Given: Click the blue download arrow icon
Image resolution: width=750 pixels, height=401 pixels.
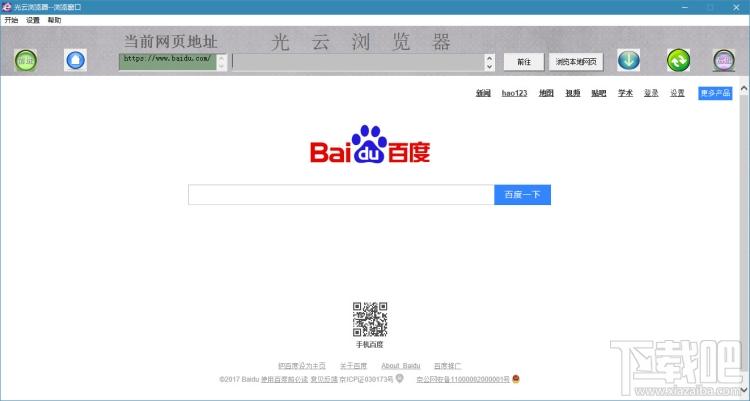Looking at the screenshot, I should pos(629,60).
